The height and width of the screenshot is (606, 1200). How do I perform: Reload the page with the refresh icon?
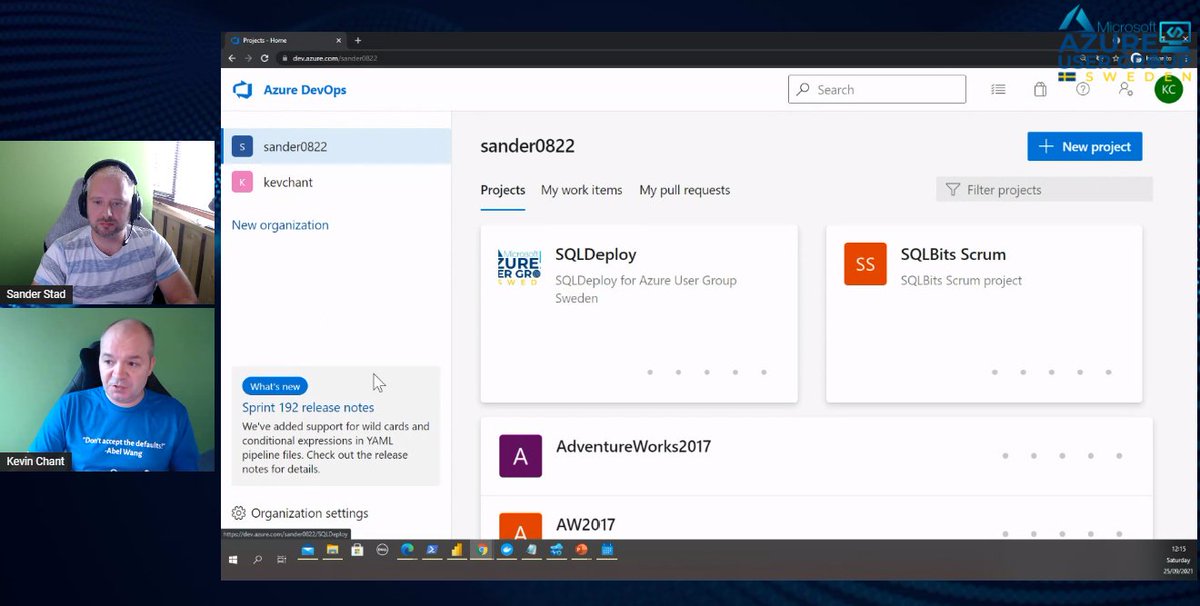tap(265, 58)
